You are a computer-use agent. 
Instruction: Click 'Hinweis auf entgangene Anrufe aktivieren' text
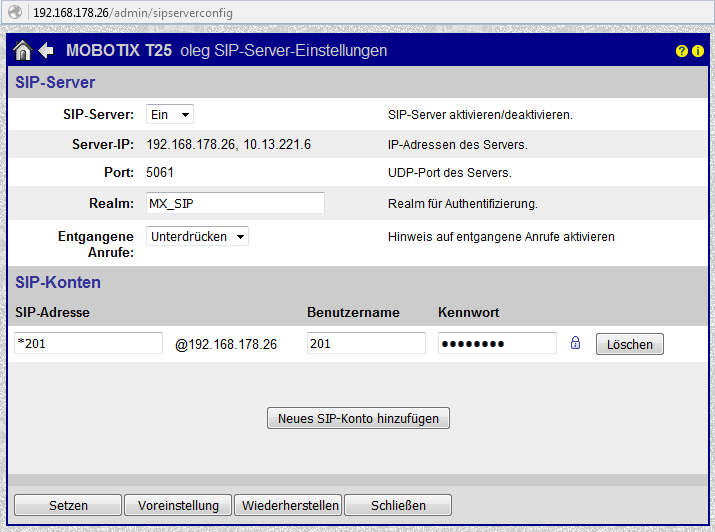point(501,237)
